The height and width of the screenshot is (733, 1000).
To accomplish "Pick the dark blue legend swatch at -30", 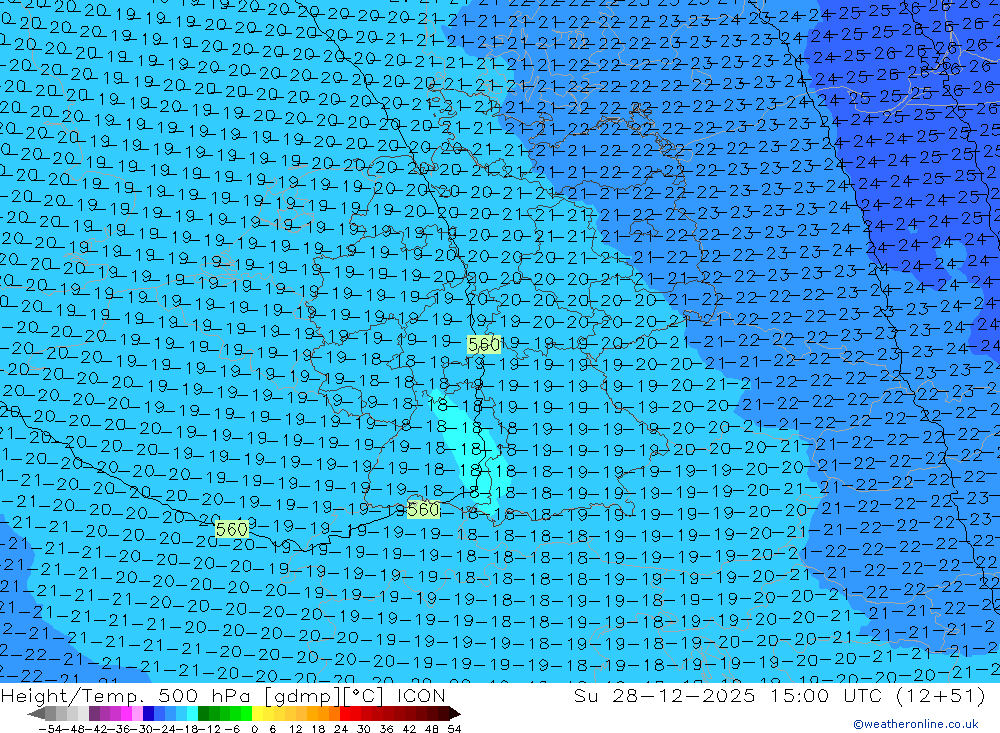I will [148, 713].
